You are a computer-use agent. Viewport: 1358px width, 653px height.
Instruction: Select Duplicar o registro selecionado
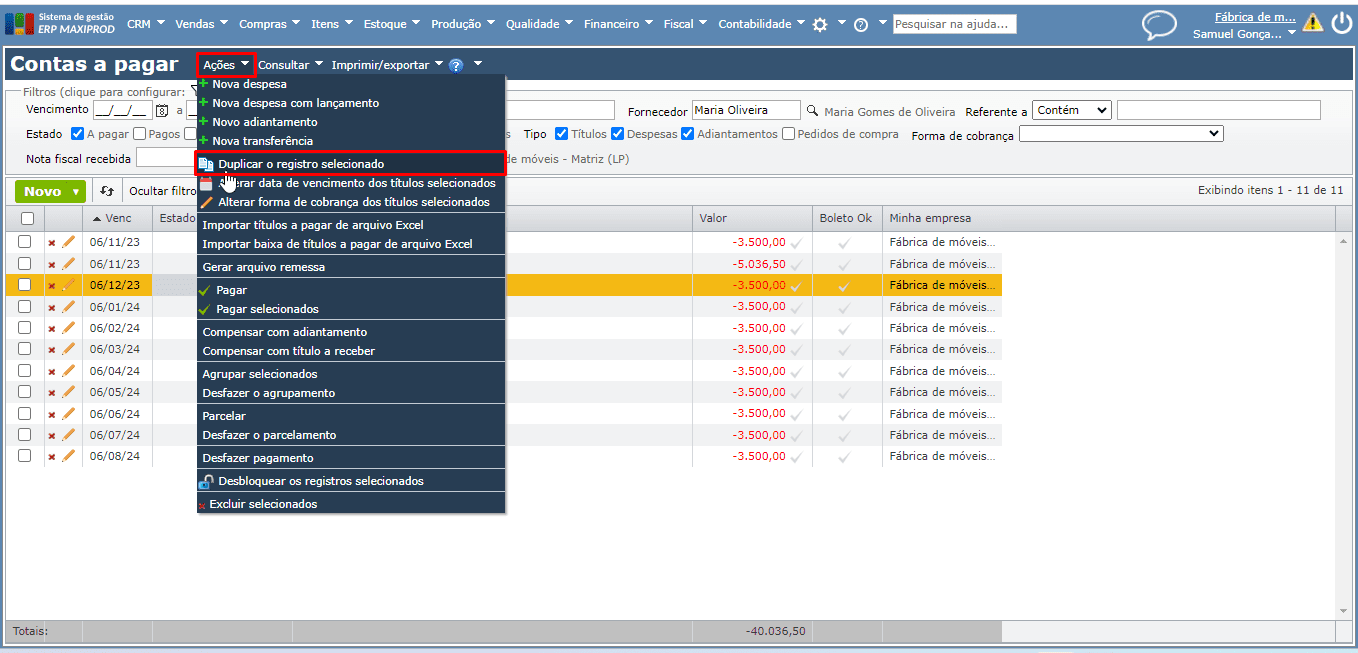pyautogui.click(x=300, y=164)
